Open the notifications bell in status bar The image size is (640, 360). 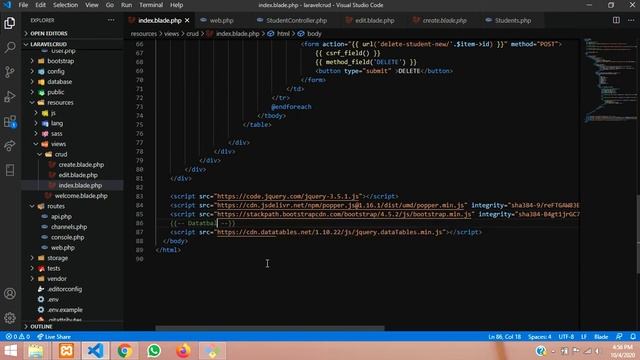coord(633,337)
